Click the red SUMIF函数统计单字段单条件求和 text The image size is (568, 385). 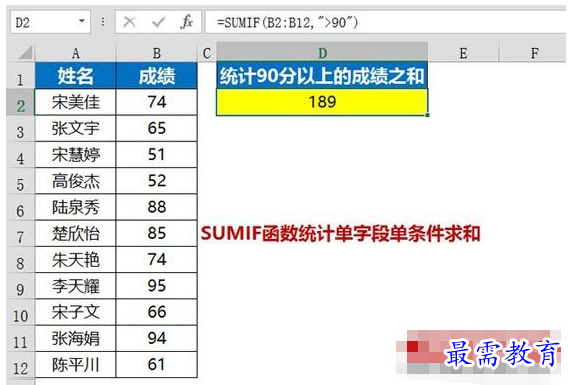coord(341,234)
